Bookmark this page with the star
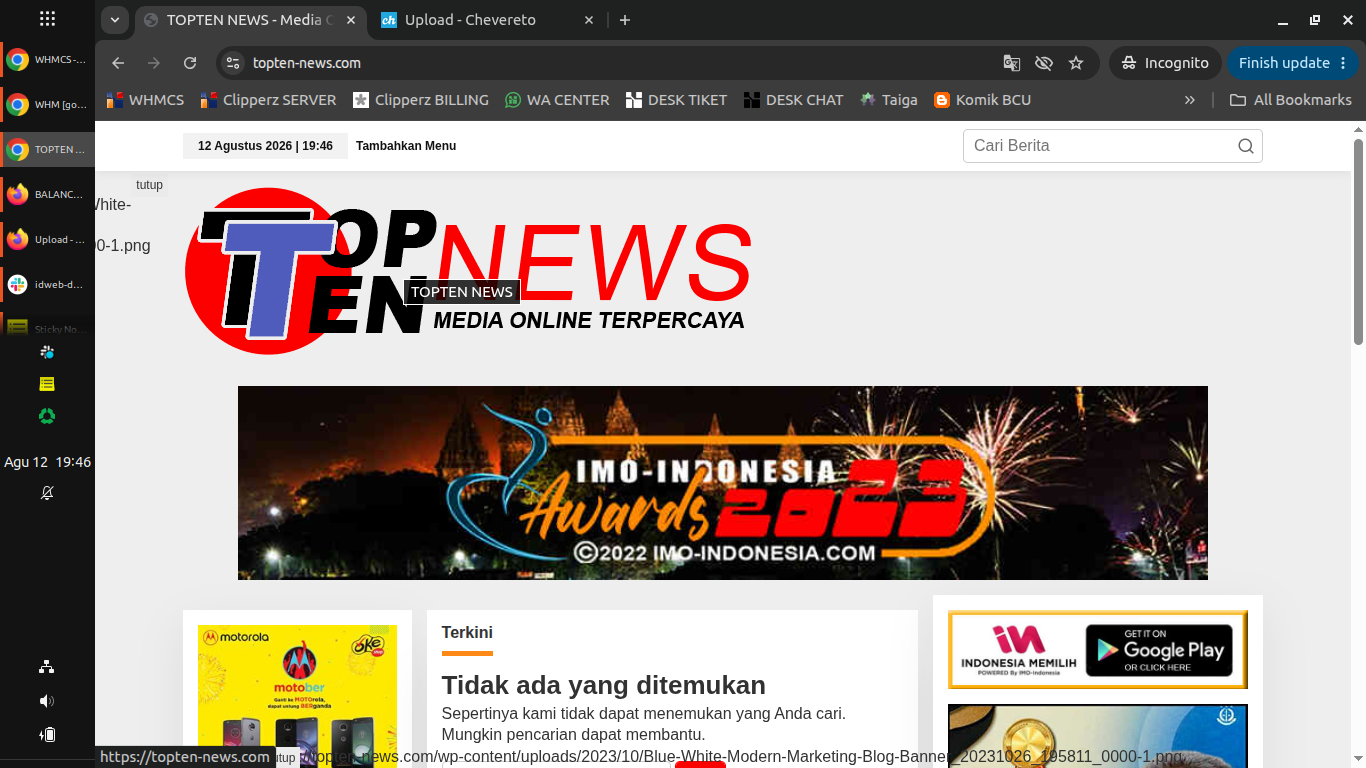The image size is (1366, 768). click(x=1076, y=63)
